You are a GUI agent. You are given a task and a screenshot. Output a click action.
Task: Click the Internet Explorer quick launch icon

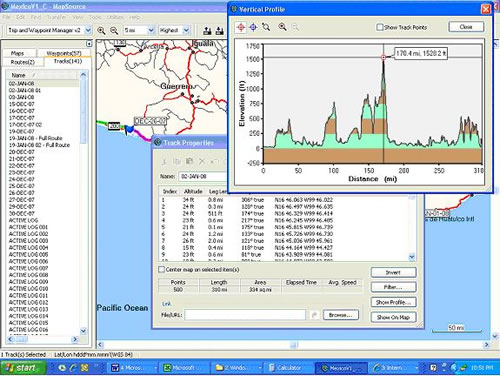pyautogui.click(x=73, y=368)
